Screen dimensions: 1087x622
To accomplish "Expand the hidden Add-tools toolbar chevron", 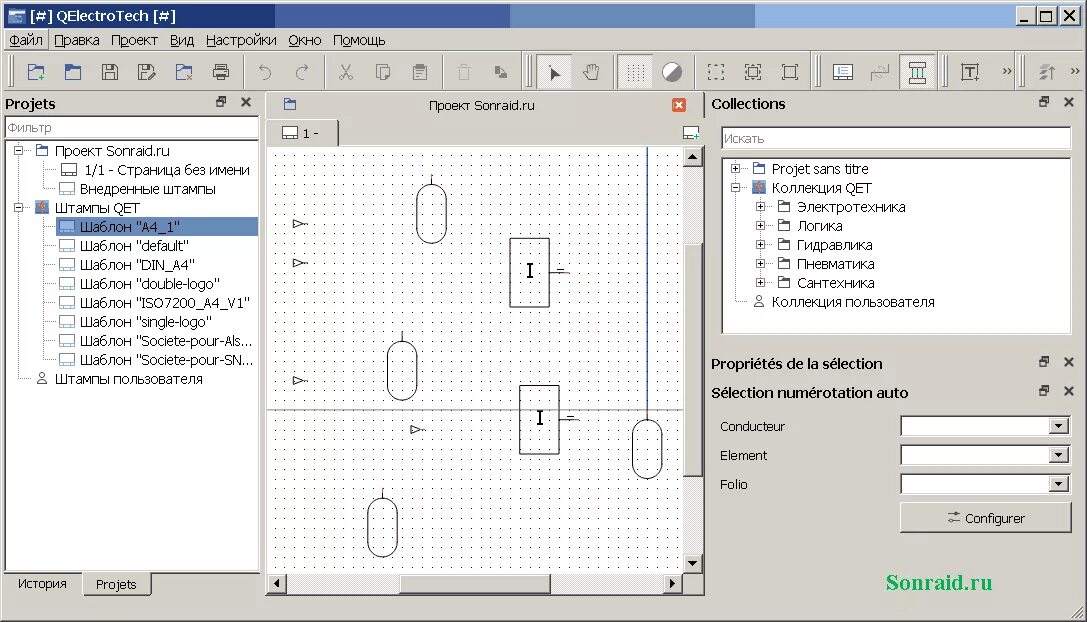I will click(1007, 71).
